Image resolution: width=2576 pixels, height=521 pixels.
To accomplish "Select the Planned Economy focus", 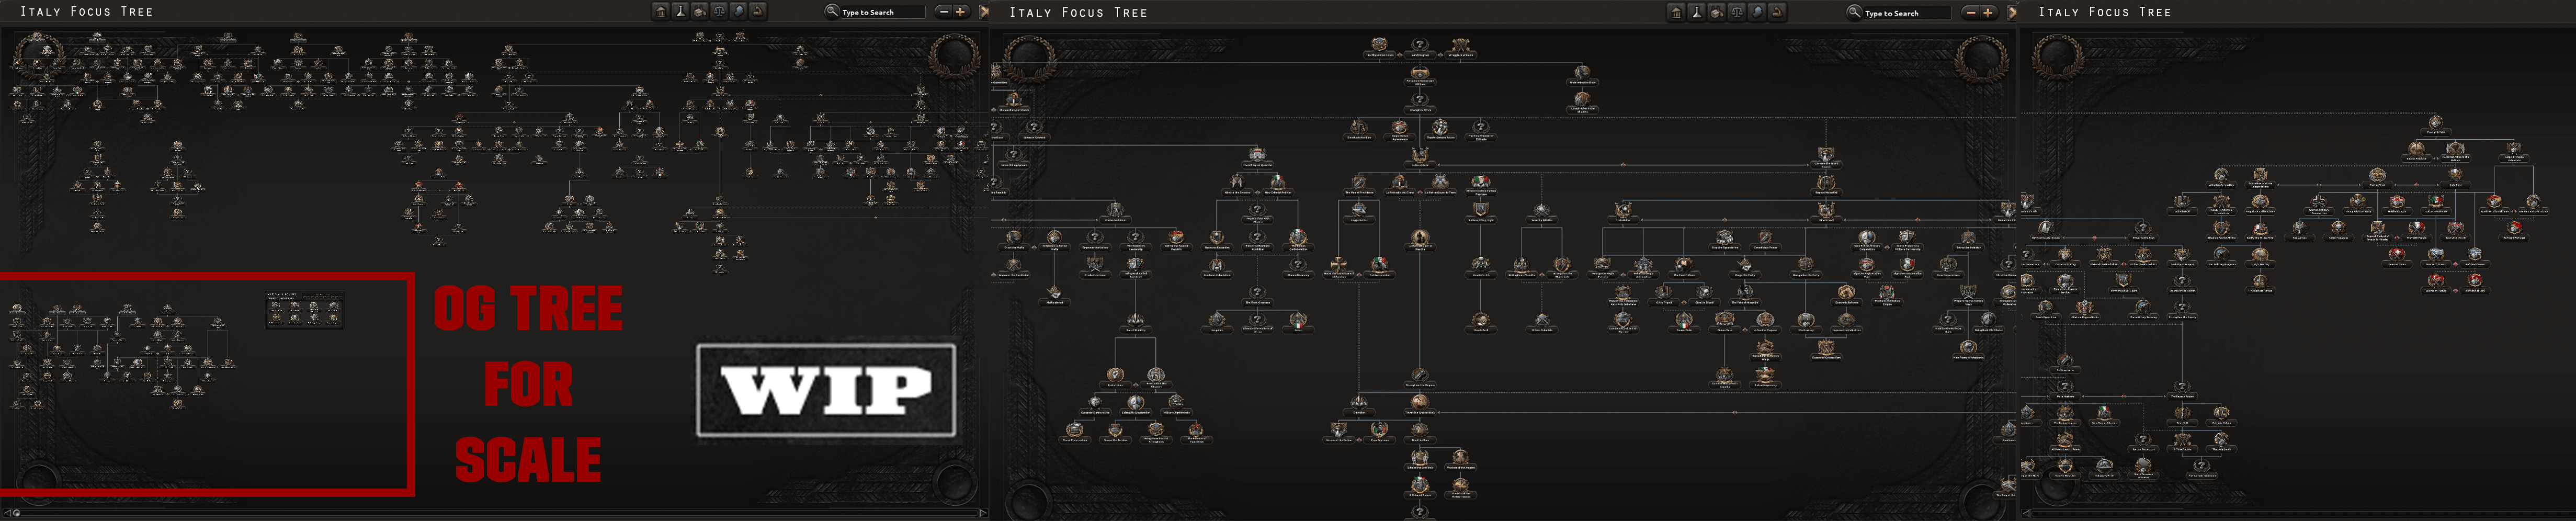I will [1298, 268].
